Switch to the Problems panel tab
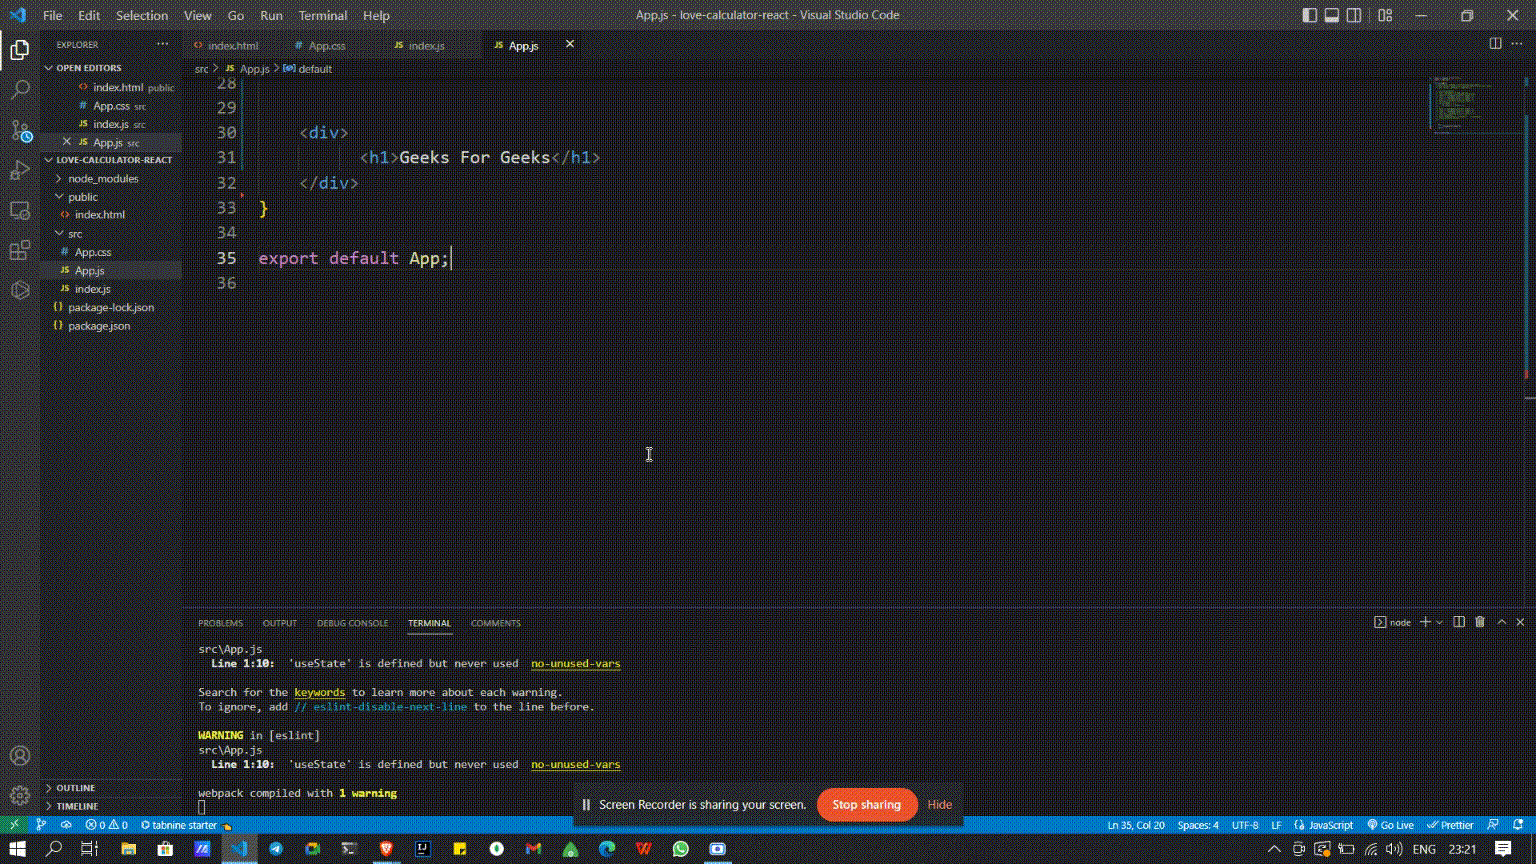Screen dimensions: 1536x864 [220, 623]
